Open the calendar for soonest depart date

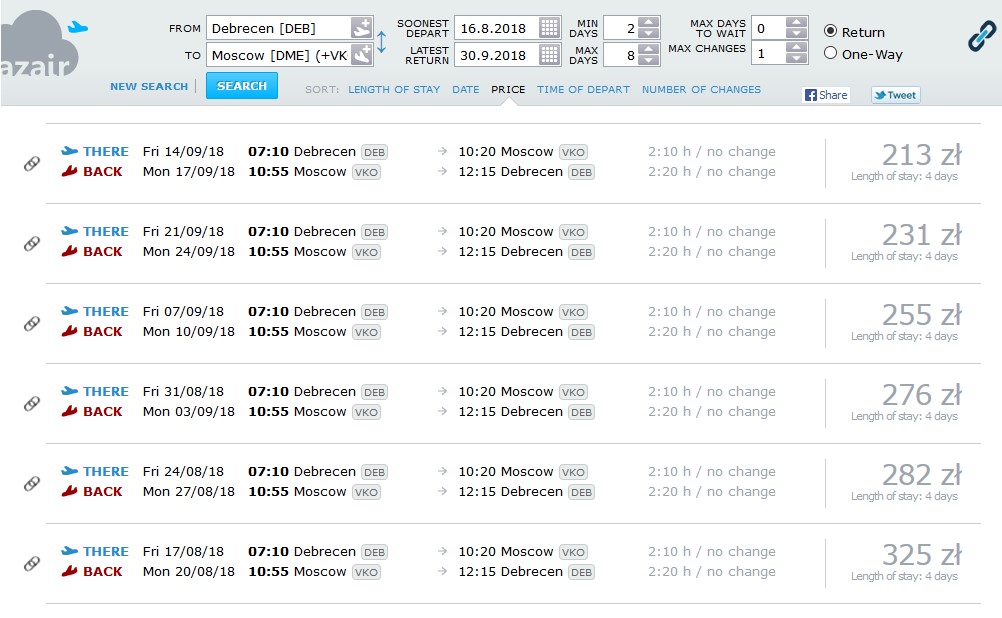point(549,28)
